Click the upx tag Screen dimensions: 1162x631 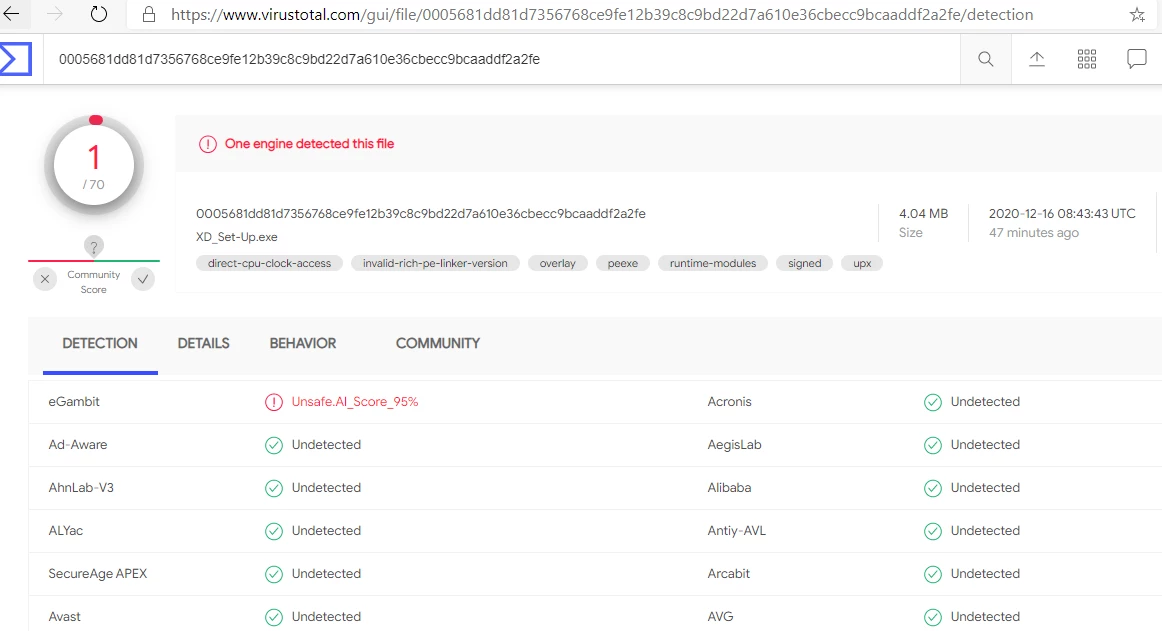pyautogui.click(x=862, y=263)
